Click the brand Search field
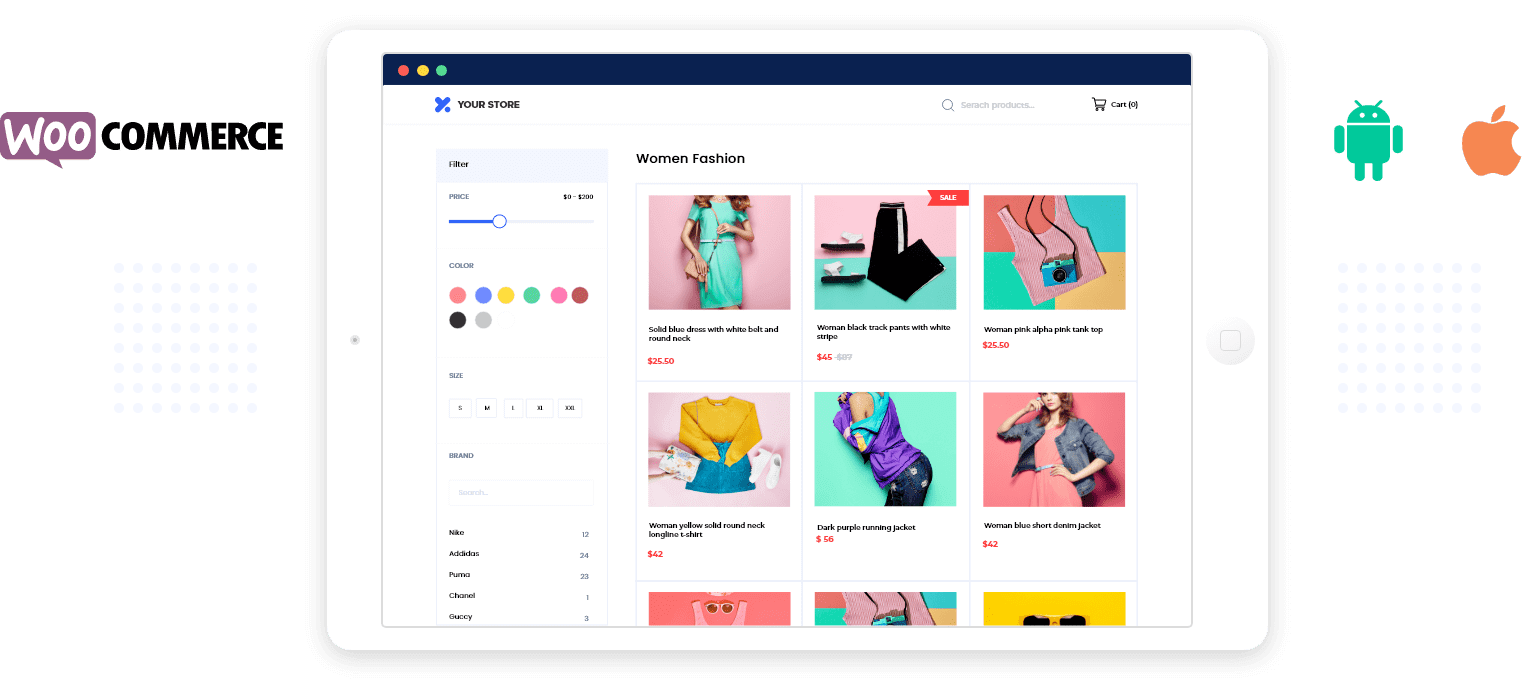Viewport: 1522px width, 692px height. point(520,492)
